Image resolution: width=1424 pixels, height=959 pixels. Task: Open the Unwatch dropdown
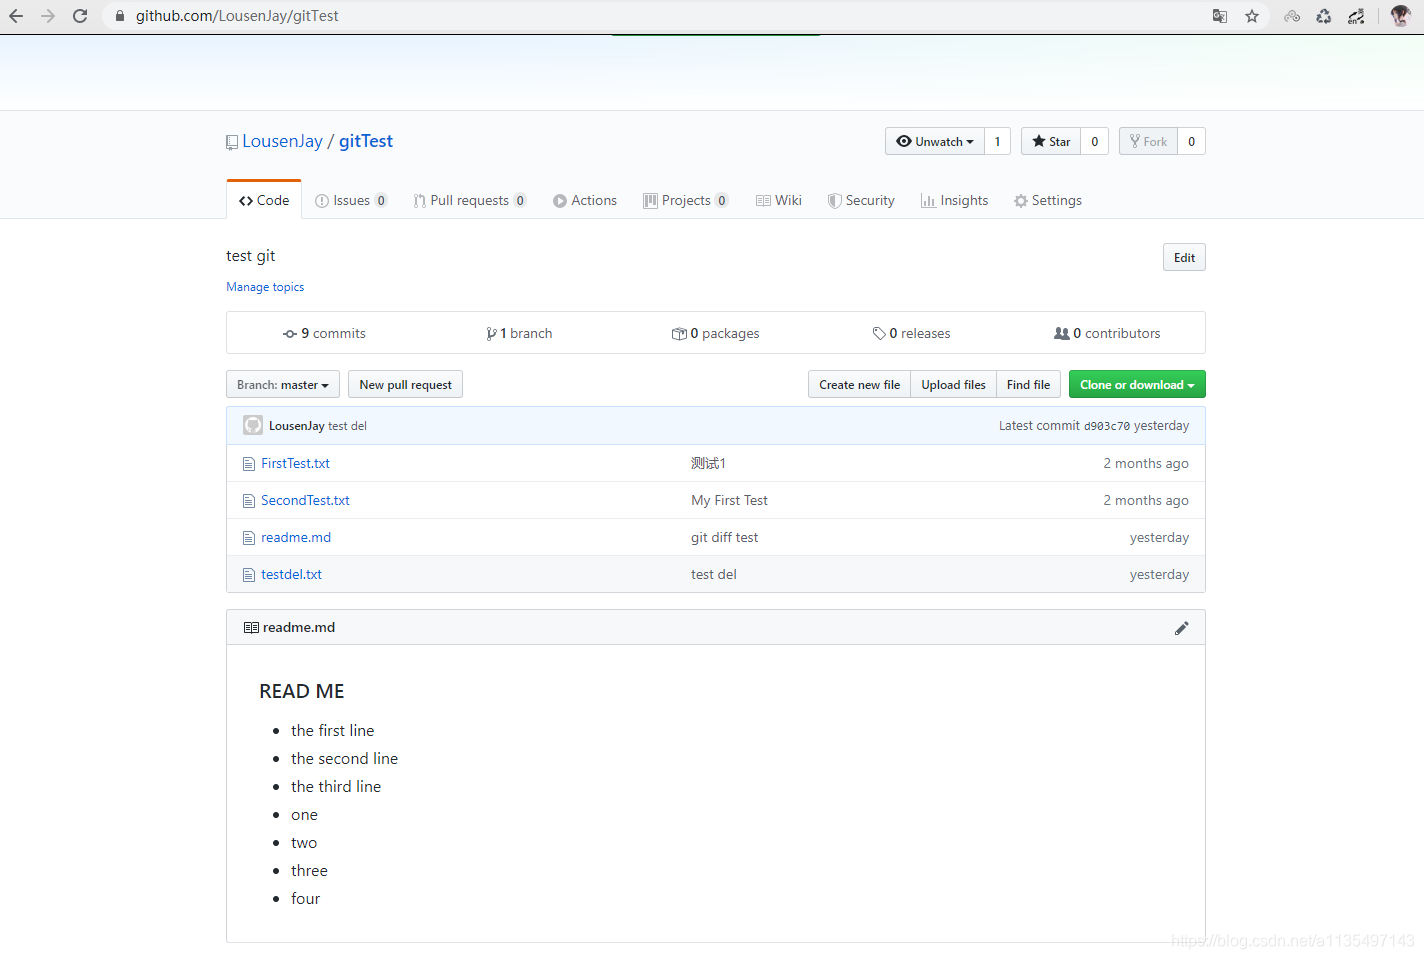click(935, 141)
